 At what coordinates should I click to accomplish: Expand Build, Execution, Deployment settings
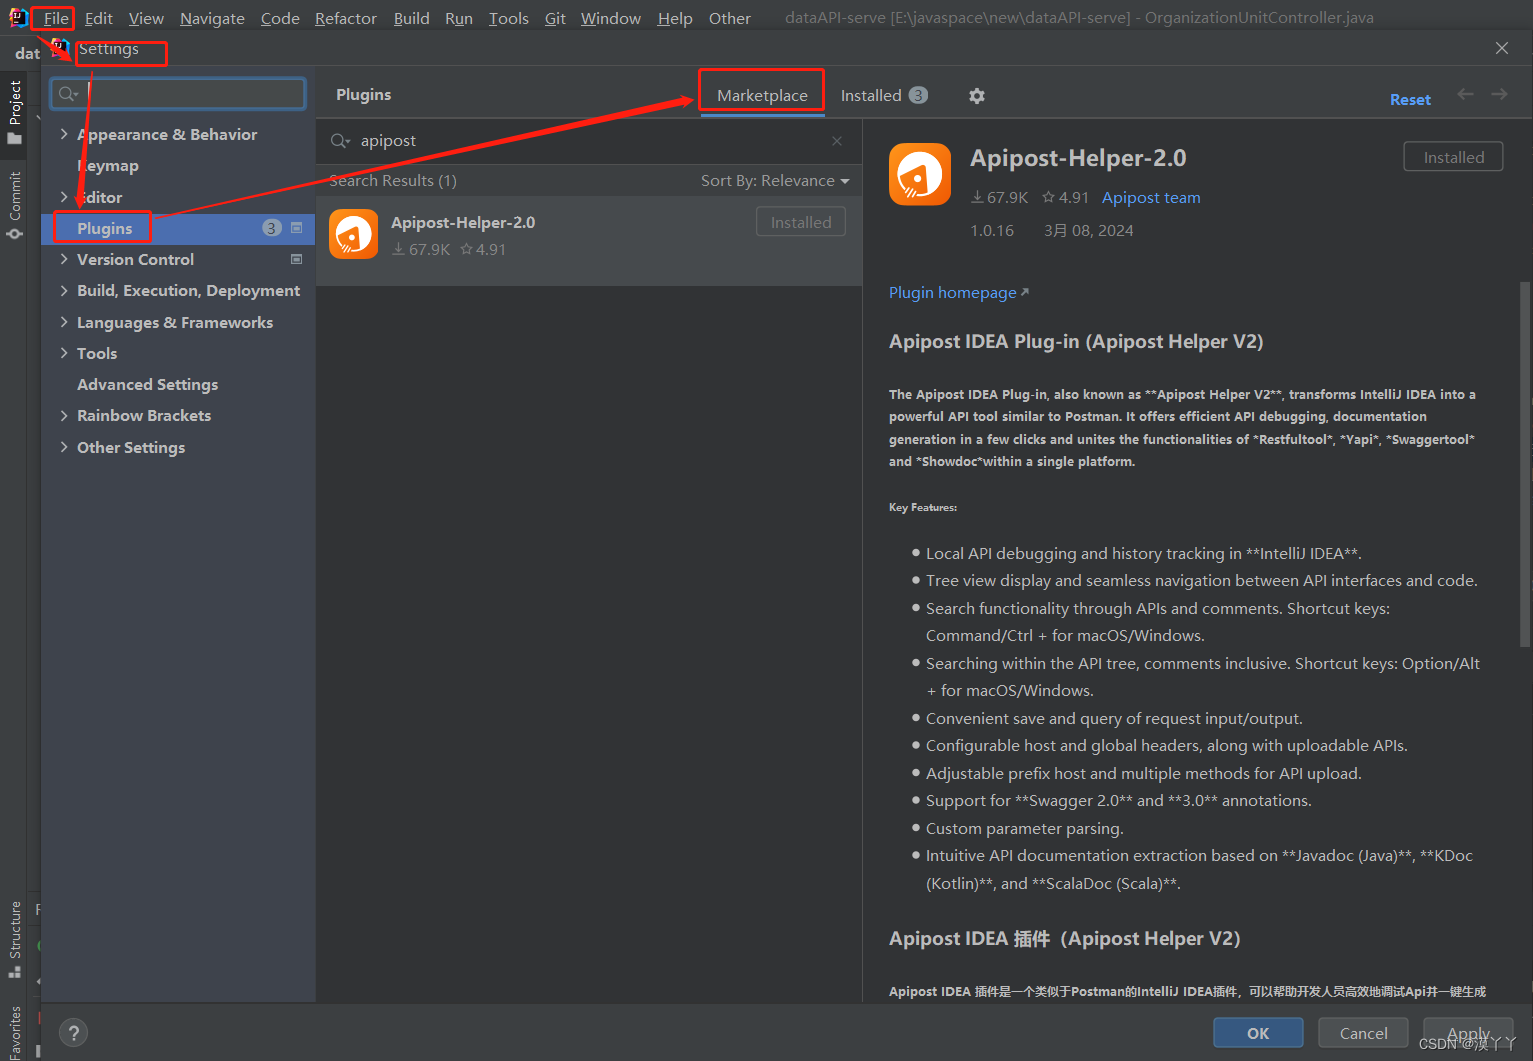[x=64, y=290]
